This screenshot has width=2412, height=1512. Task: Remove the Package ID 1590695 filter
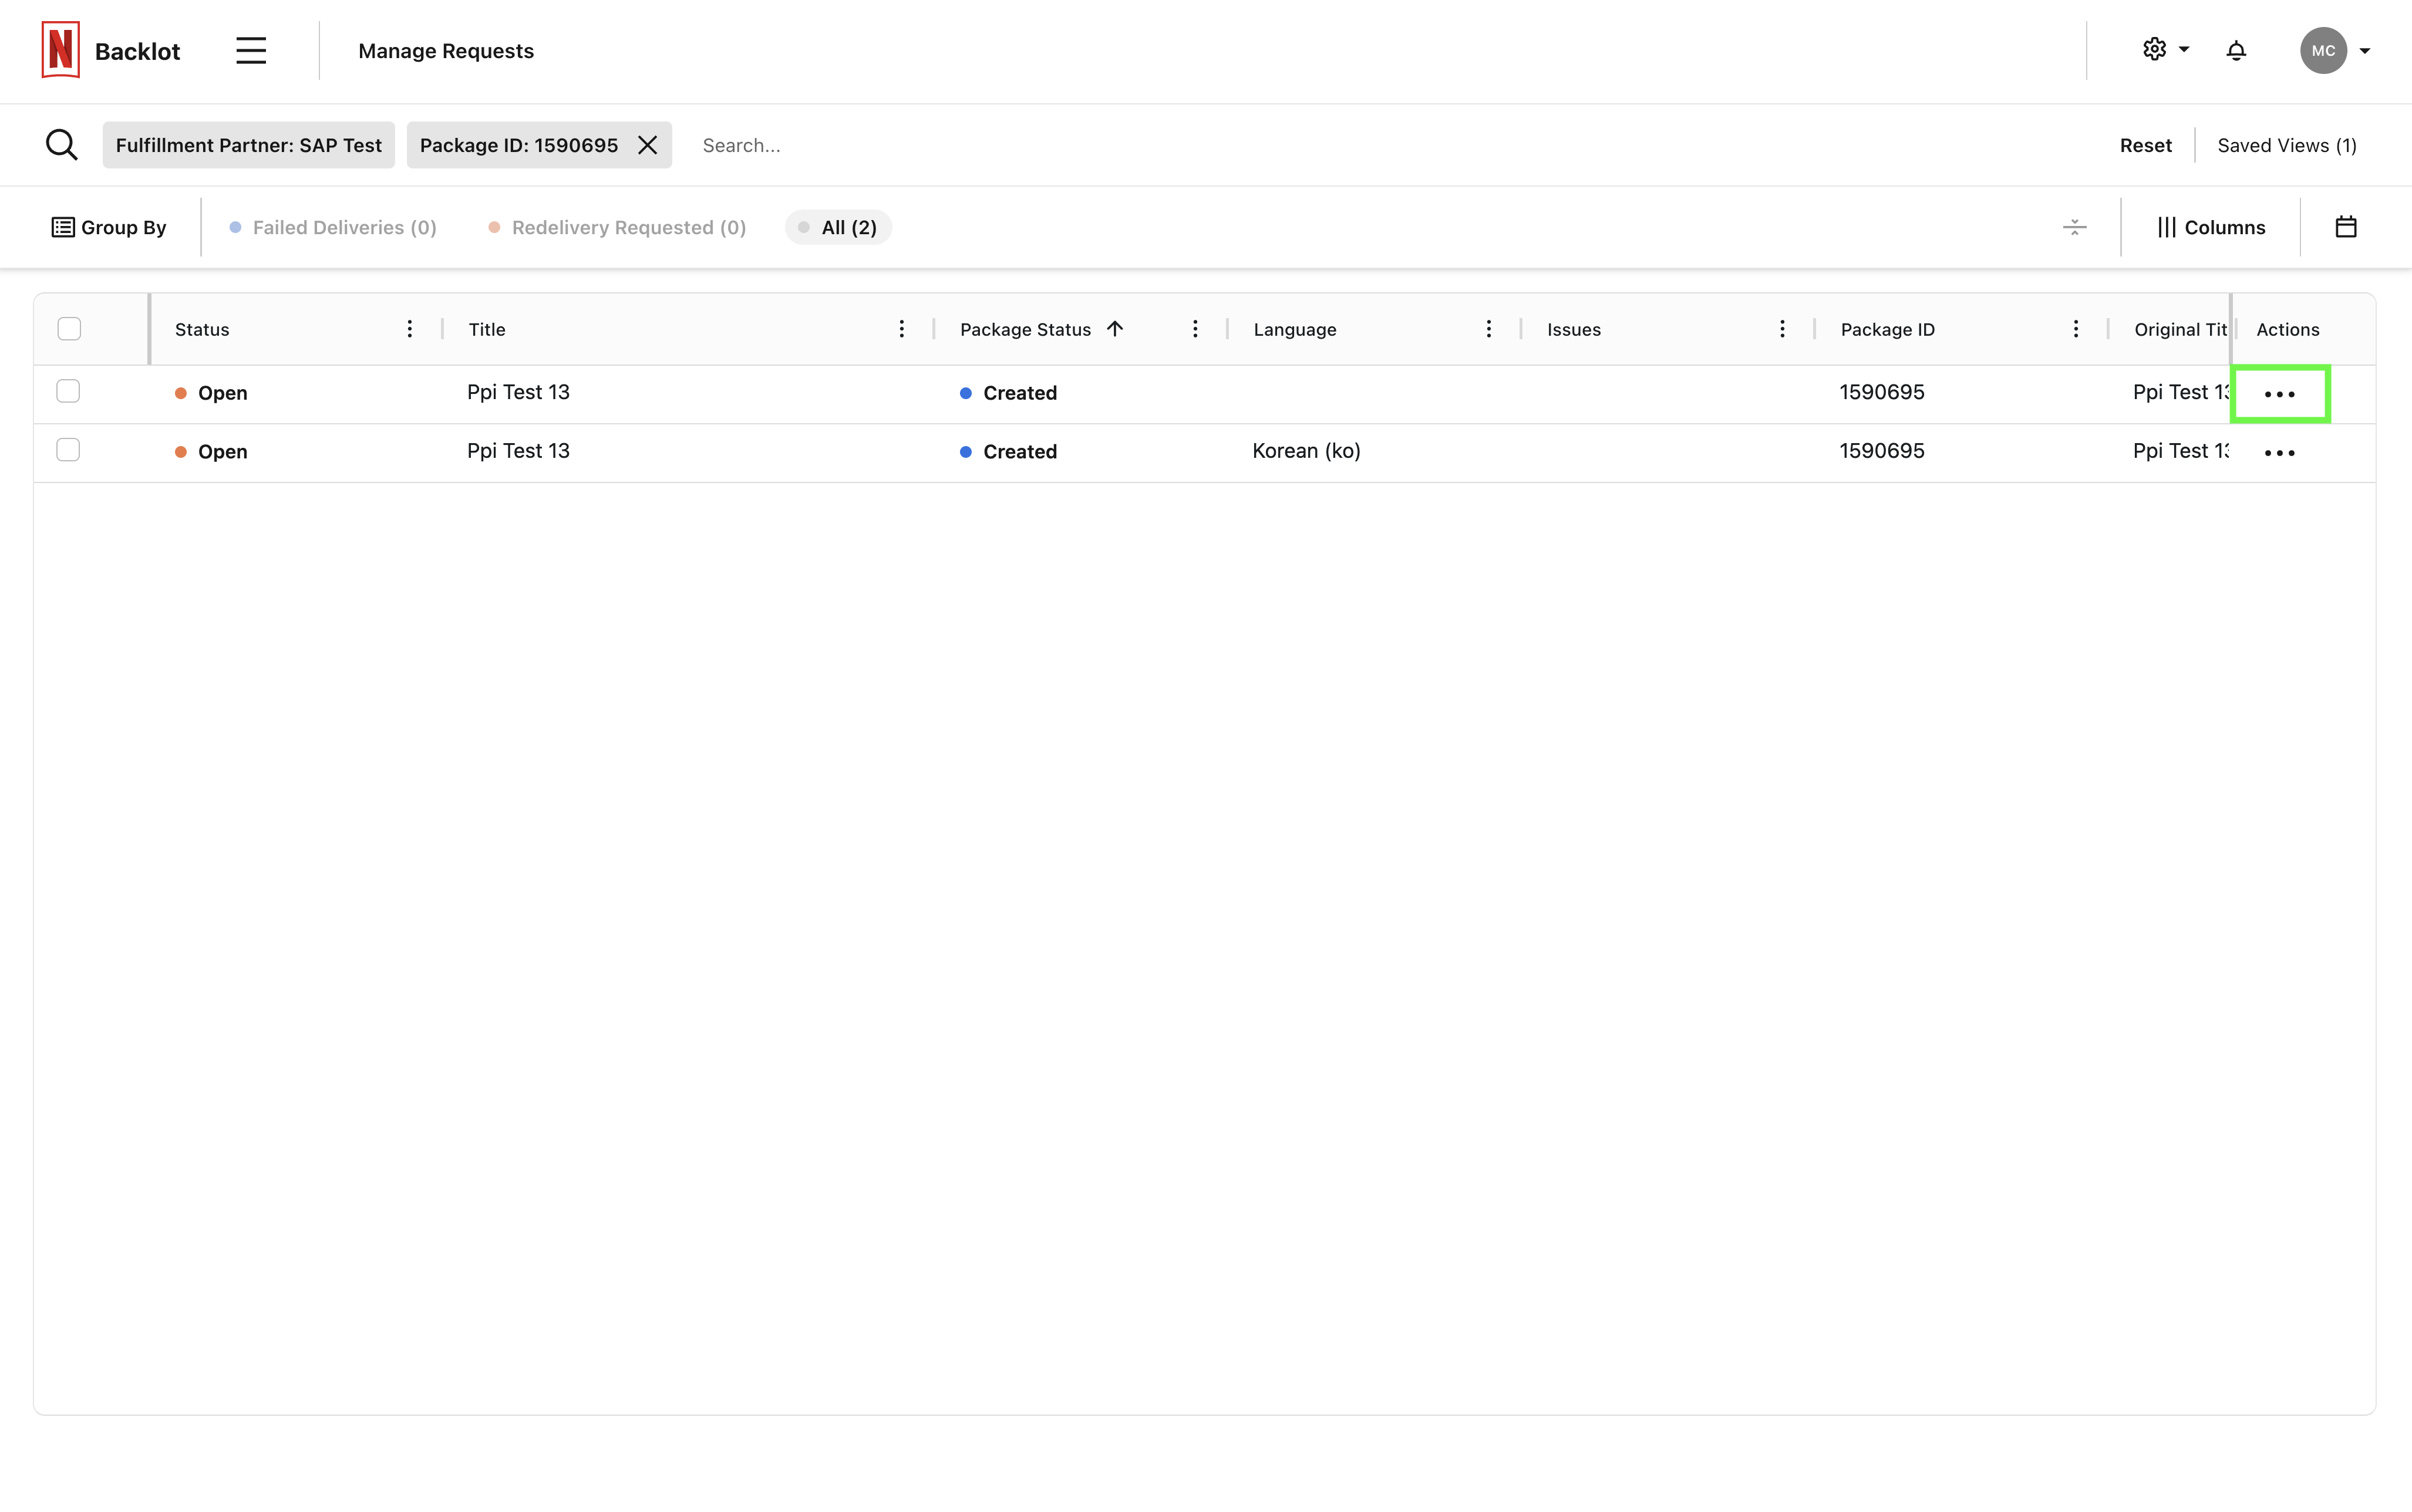[648, 145]
